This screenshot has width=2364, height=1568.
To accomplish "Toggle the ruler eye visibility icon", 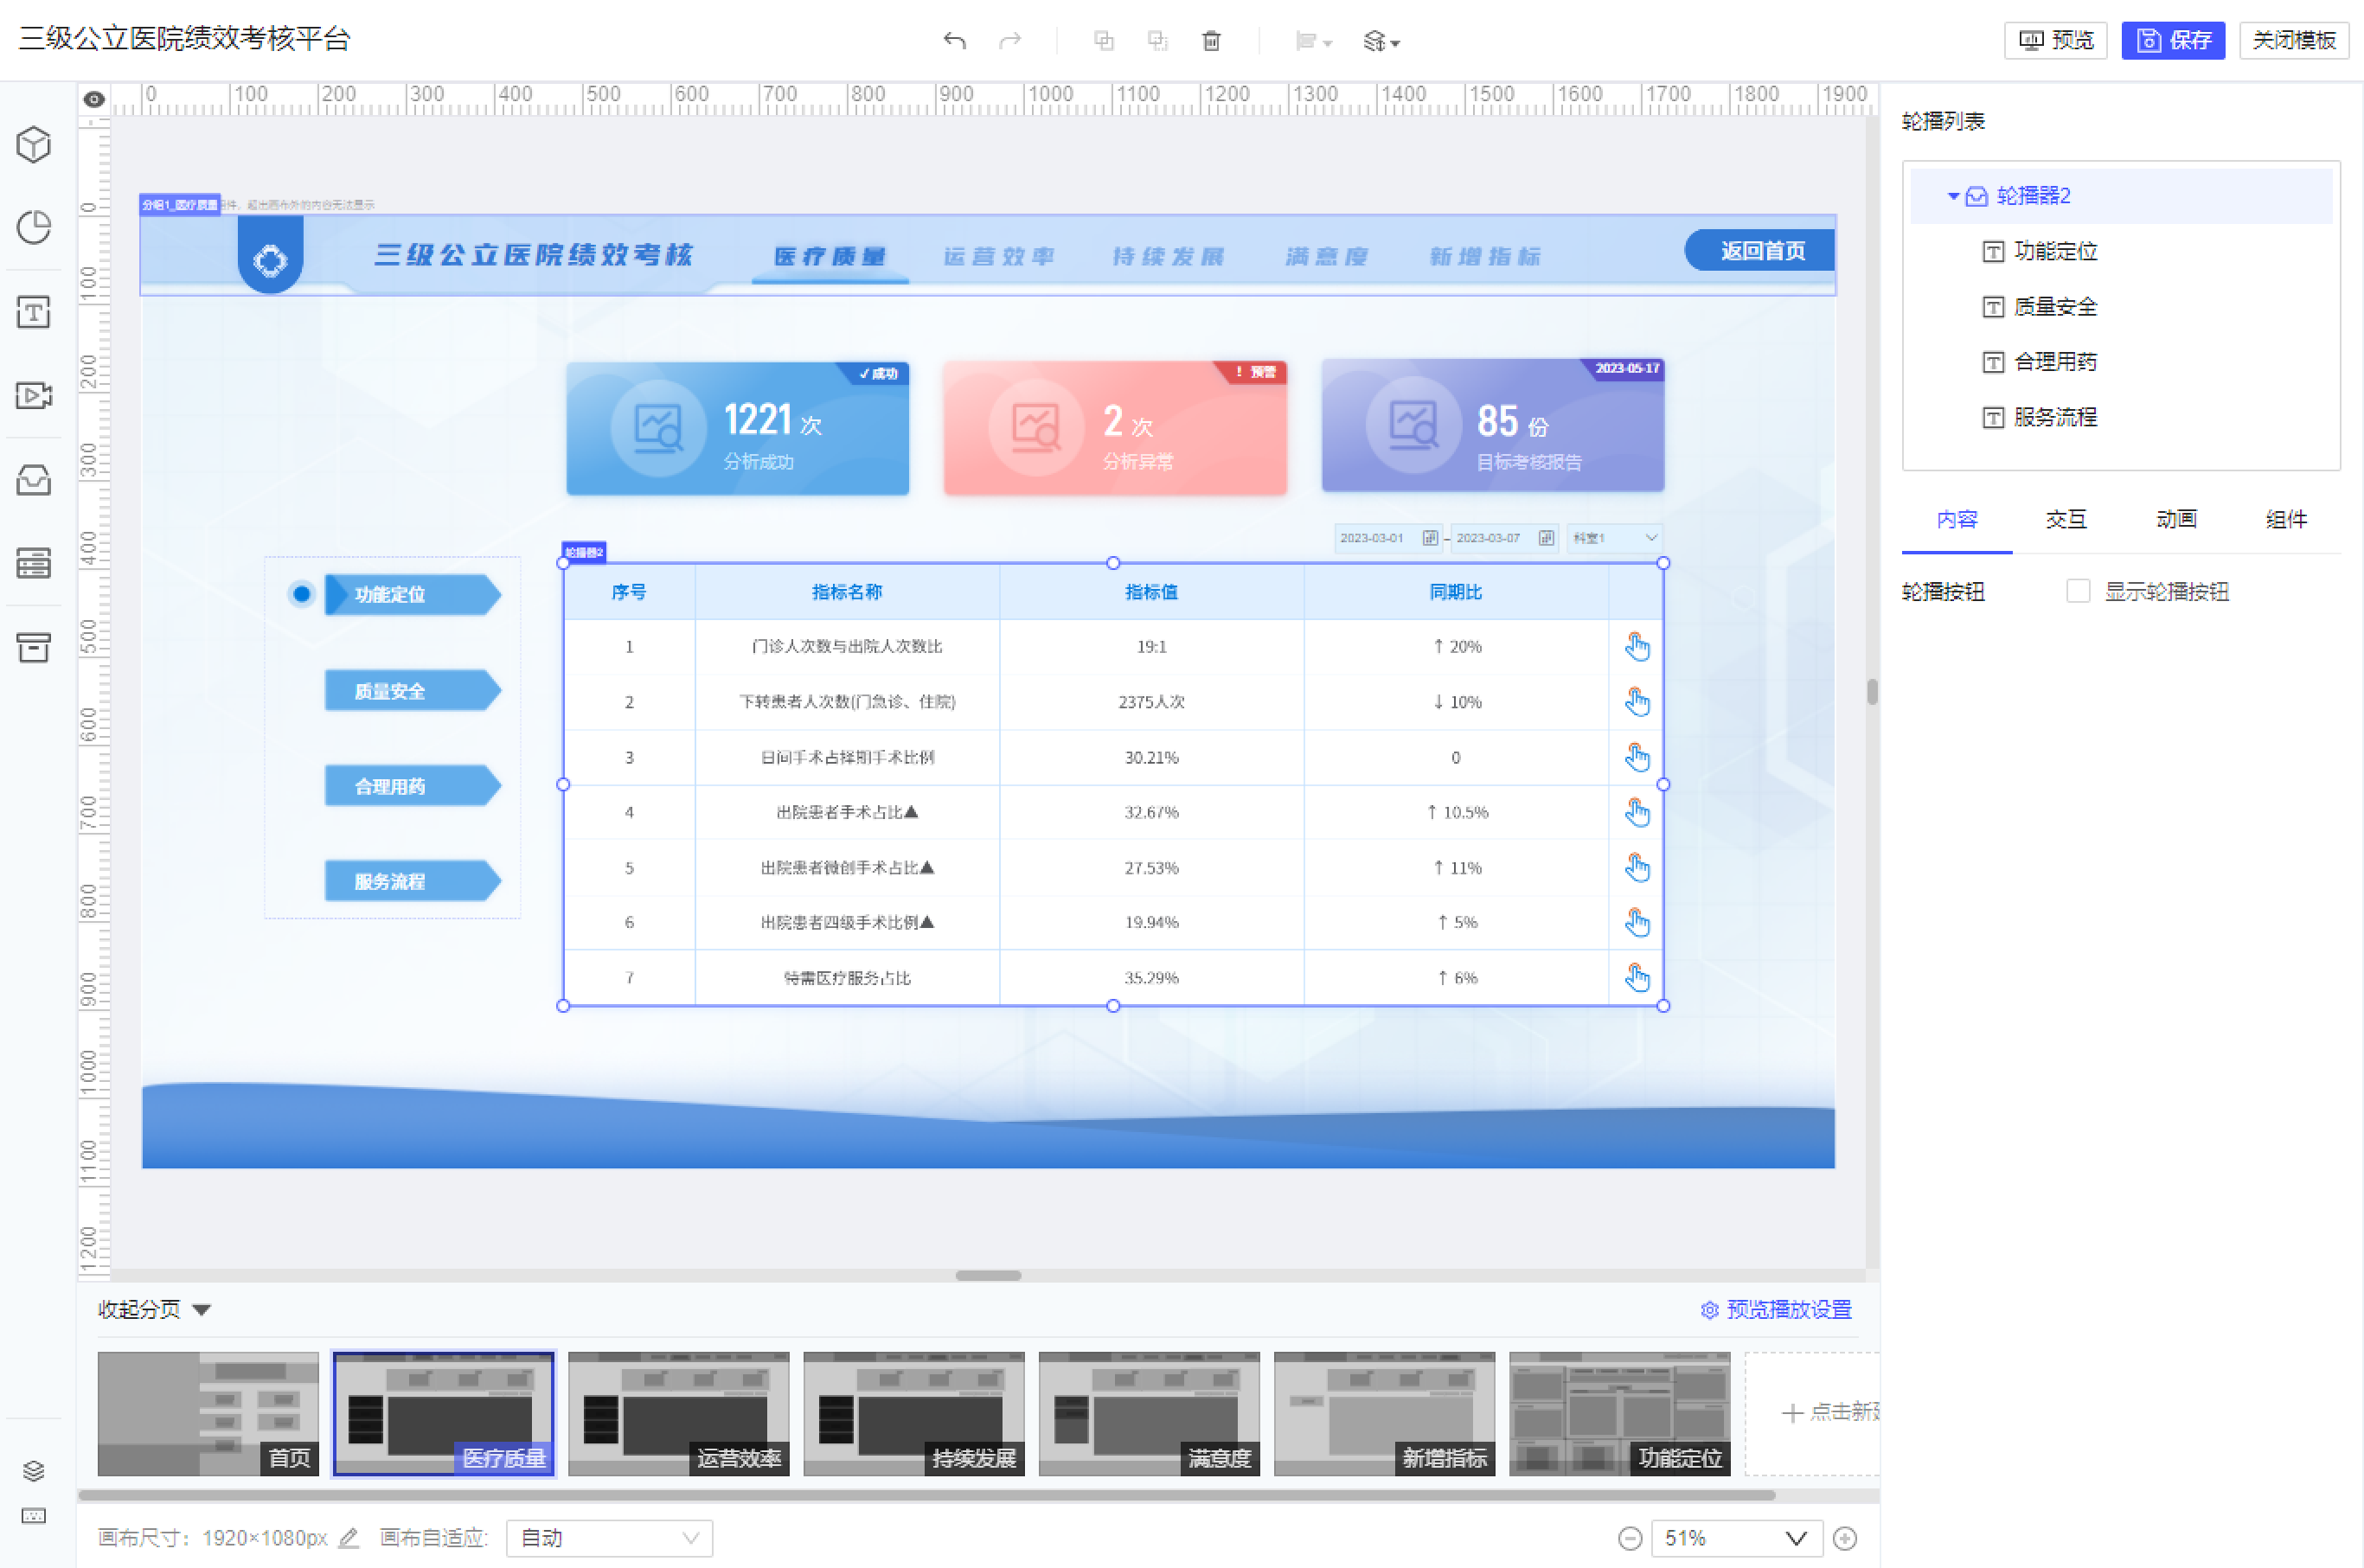I will coord(94,99).
